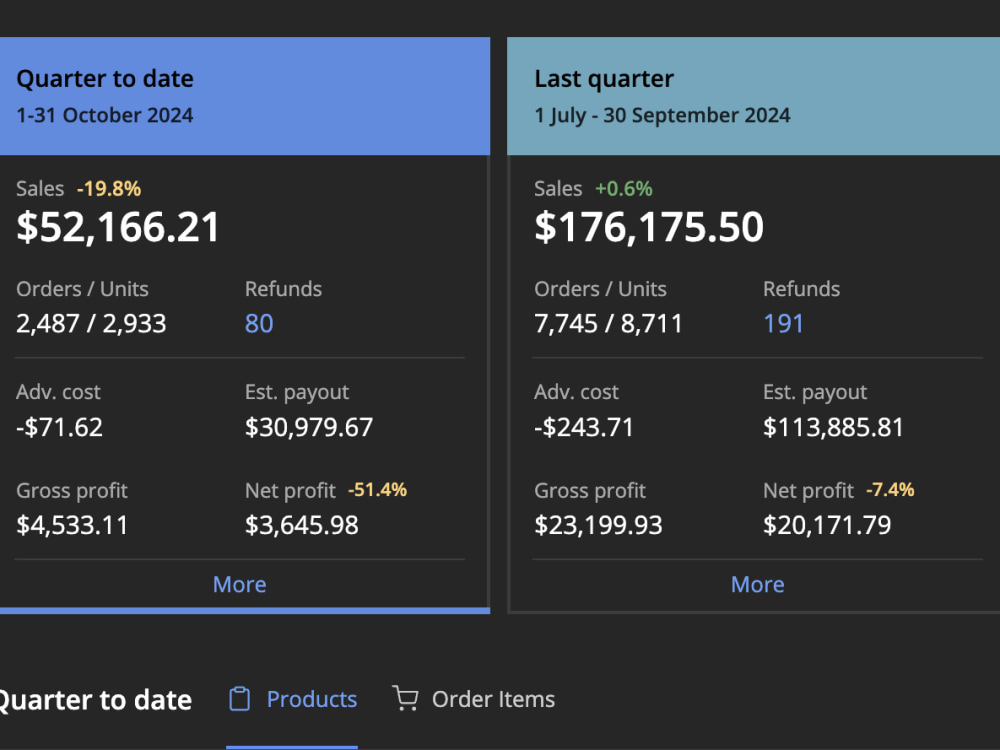
Task: Click the $176,175.50 sales amount
Action: pyautogui.click(x=649, y=227)
